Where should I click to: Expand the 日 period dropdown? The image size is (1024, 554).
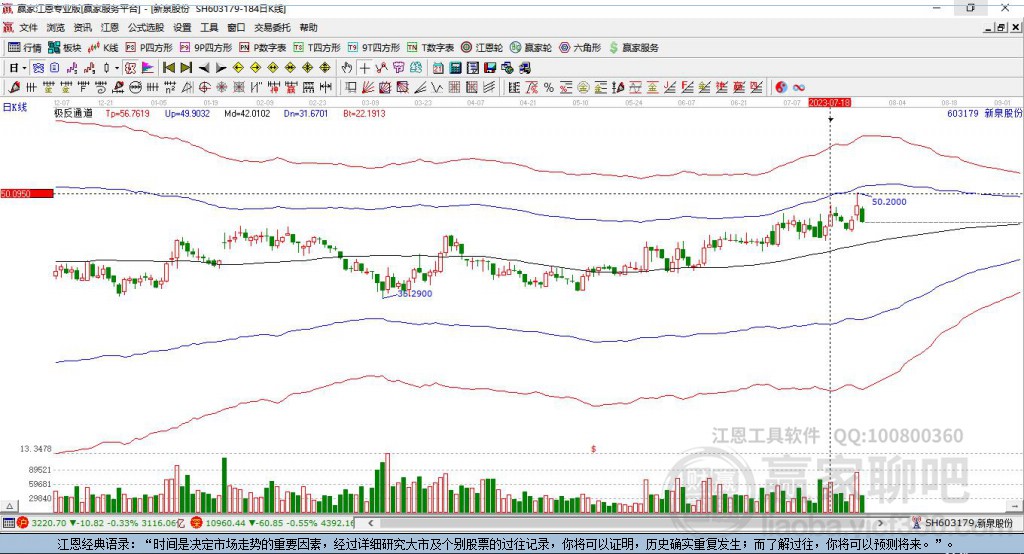coord(24,68)
